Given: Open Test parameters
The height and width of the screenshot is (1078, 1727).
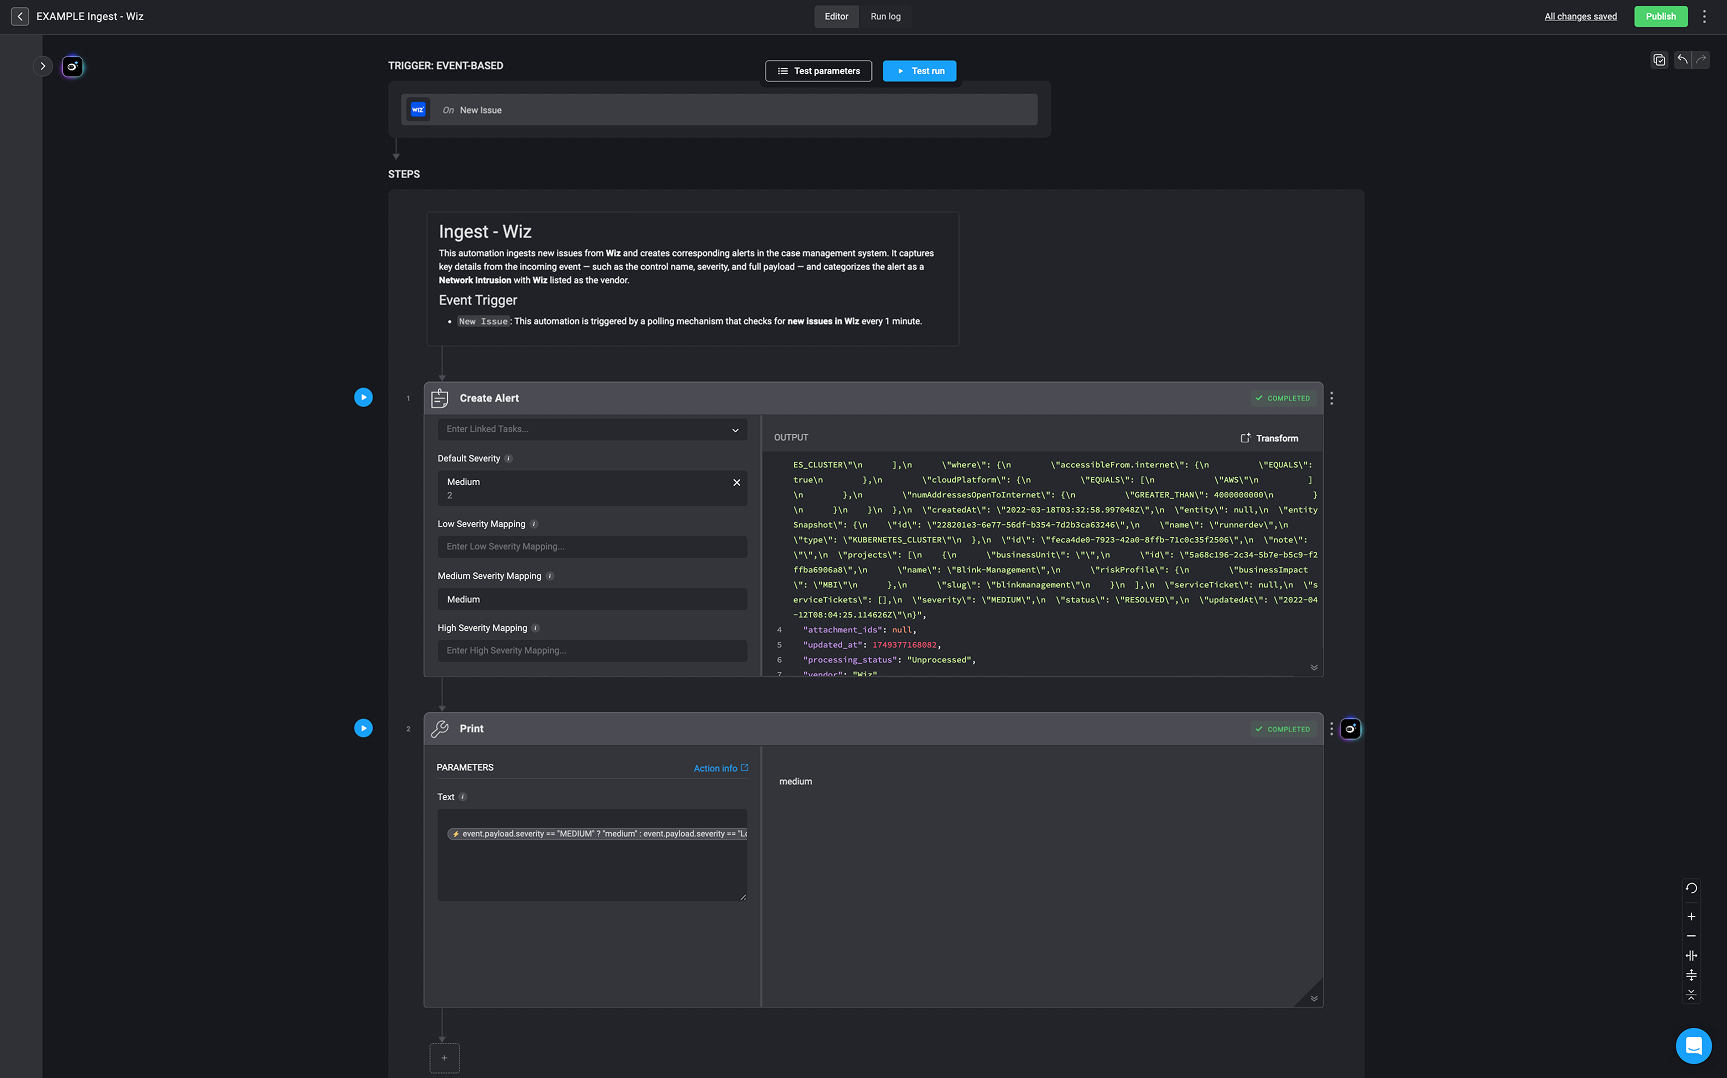Looking at the screenshot, I should click(818, 71).
